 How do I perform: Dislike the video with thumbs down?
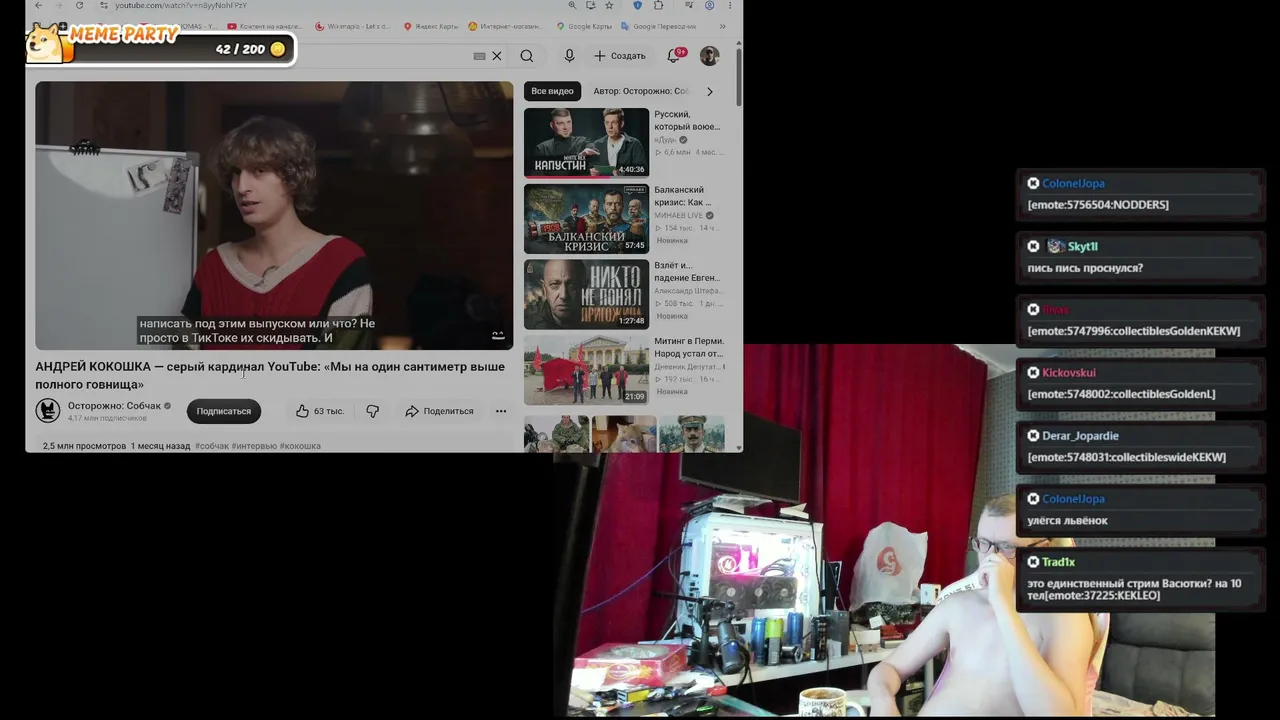click(372, 411)
